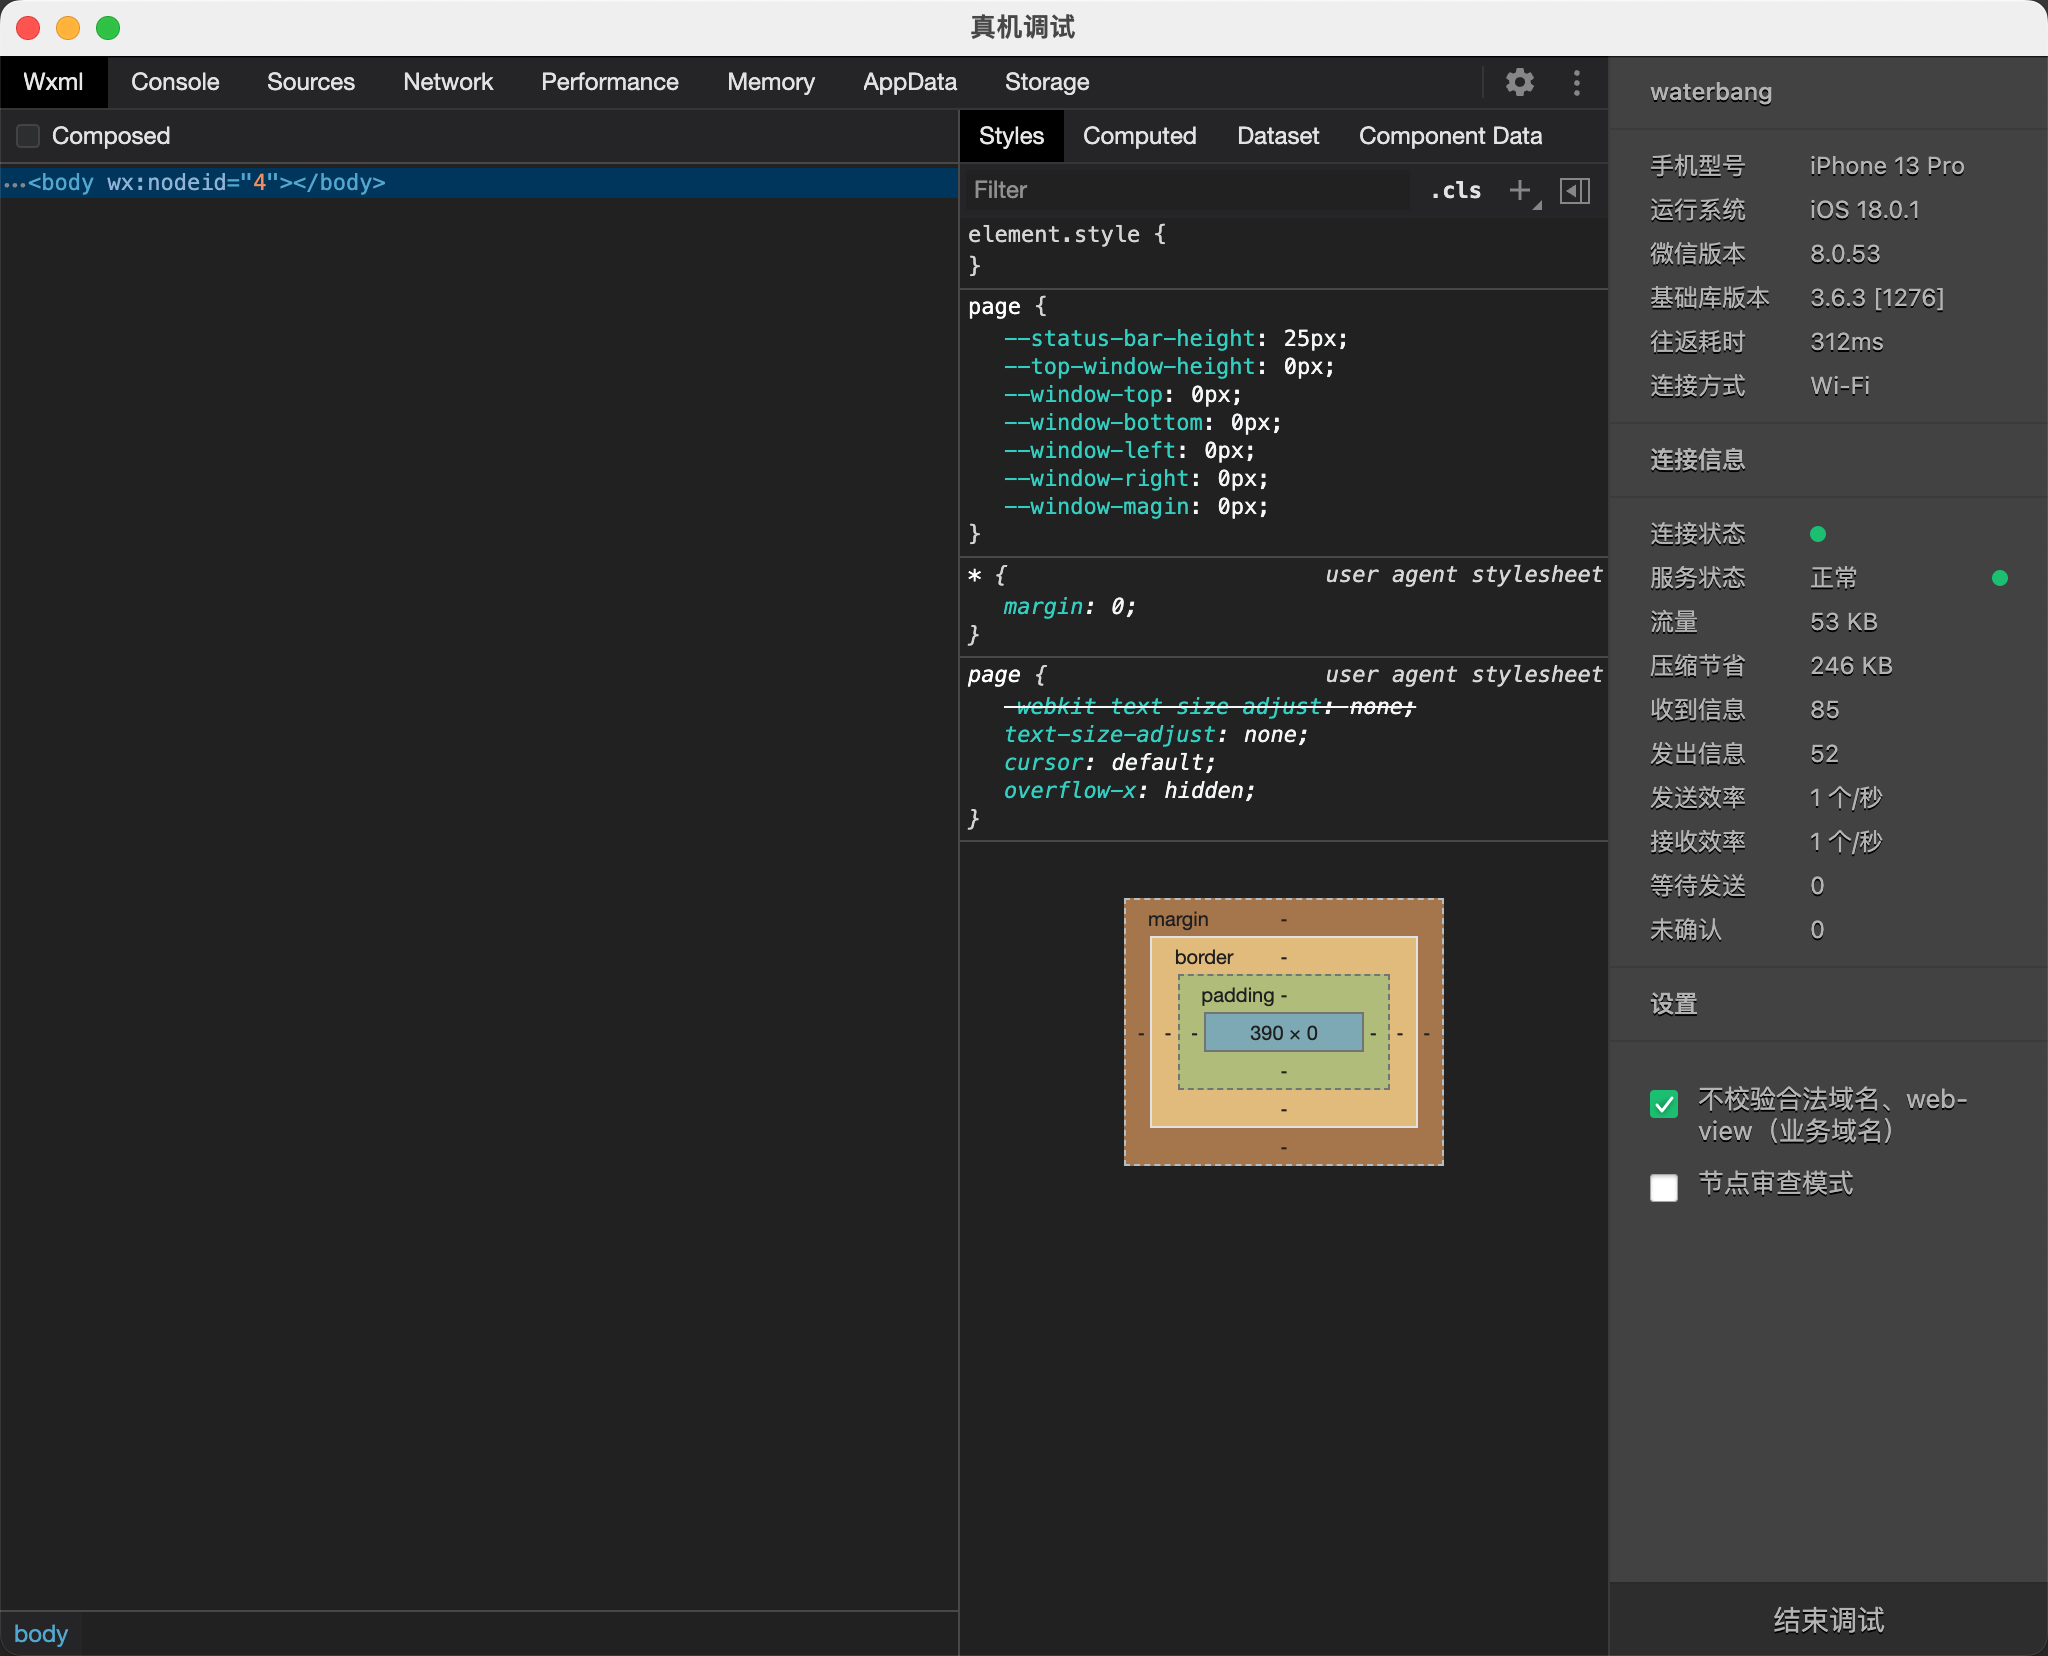Switch to the Console tab

coord(175,82)
